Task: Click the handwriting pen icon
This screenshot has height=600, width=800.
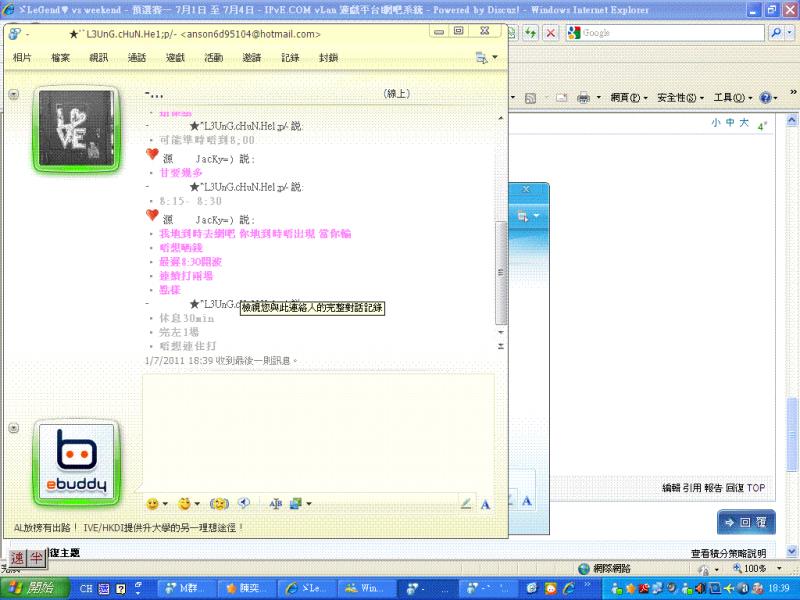Action: click(x=465, y=504)
